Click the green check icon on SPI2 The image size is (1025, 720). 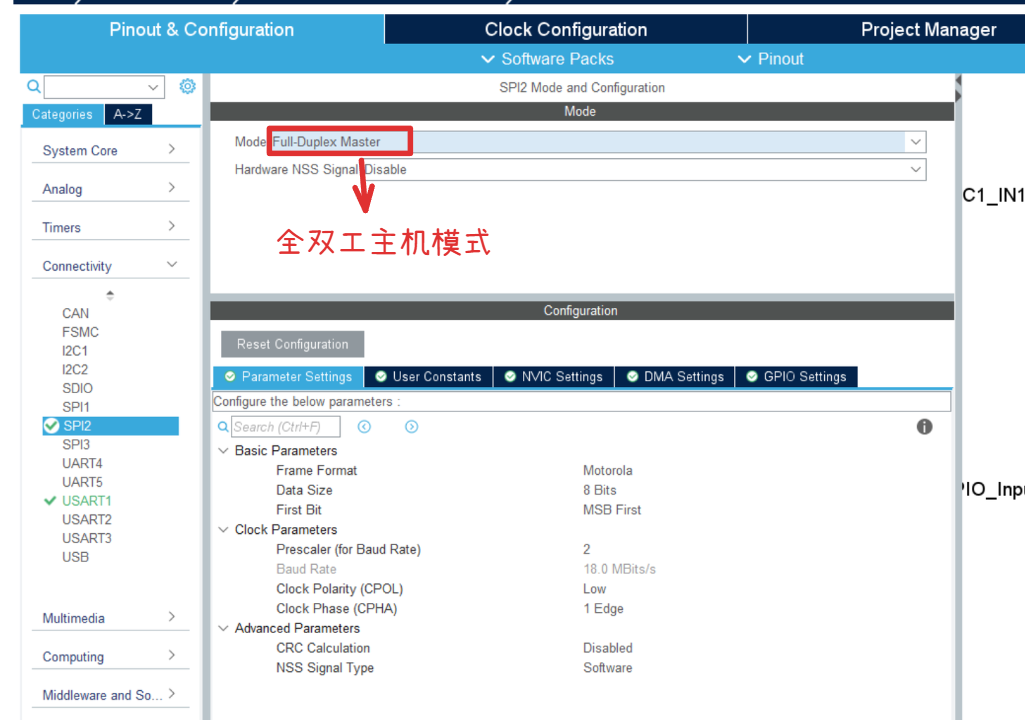pyautogui.click(x=51, y=426)
